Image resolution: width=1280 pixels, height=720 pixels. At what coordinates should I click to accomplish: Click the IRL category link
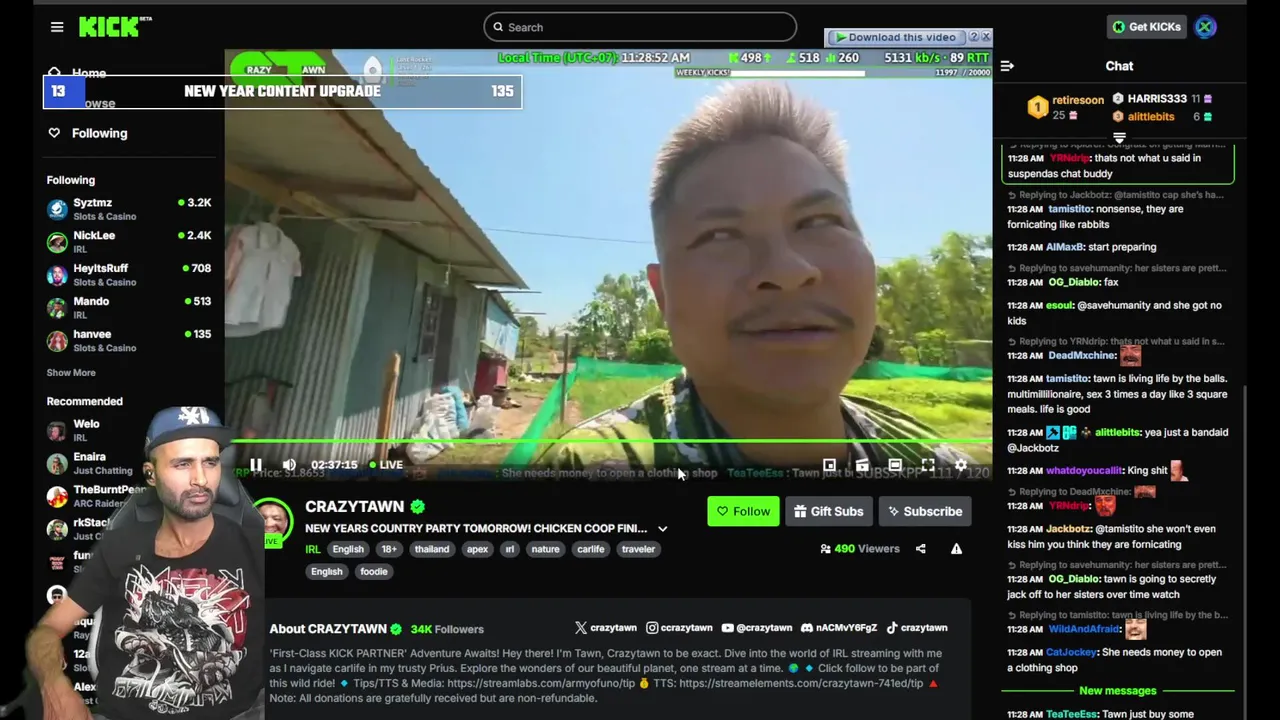click(x=313, y=549)
